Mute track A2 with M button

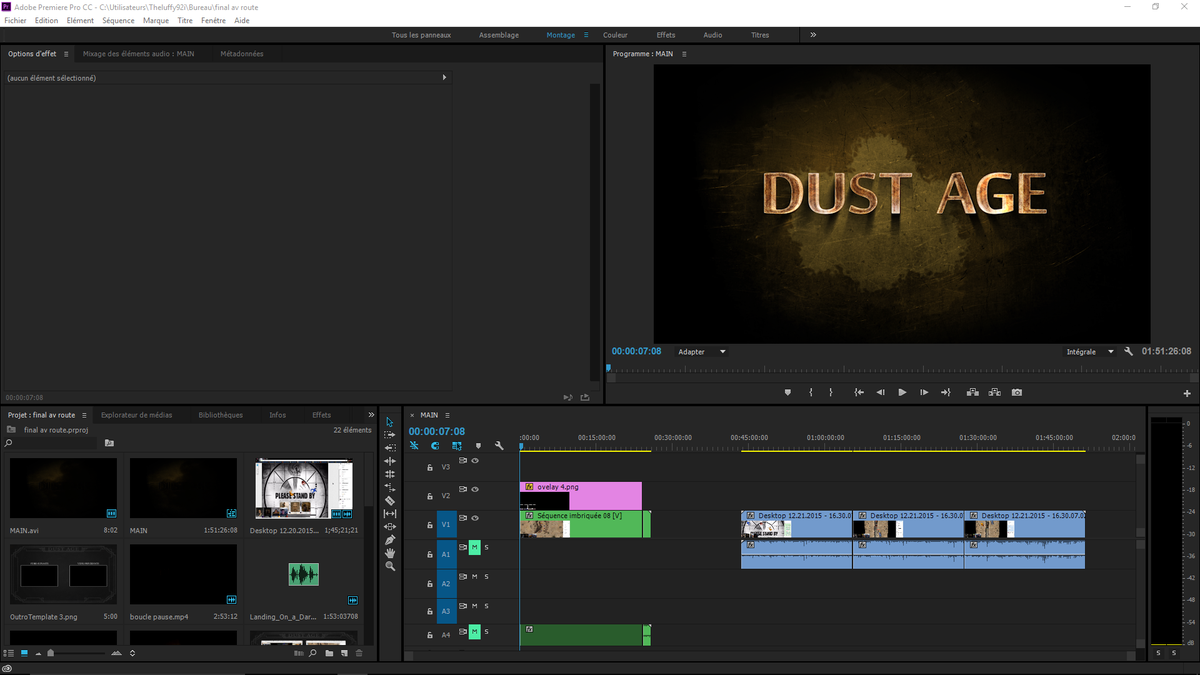475,576
